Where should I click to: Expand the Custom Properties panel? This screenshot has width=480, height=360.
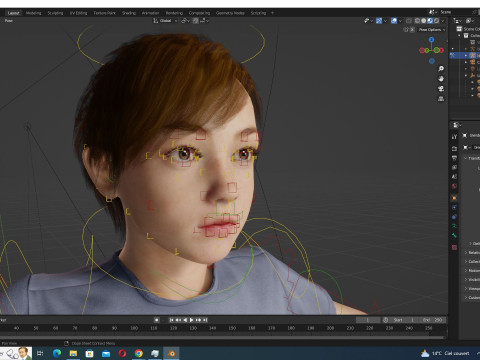pos(472,298)
